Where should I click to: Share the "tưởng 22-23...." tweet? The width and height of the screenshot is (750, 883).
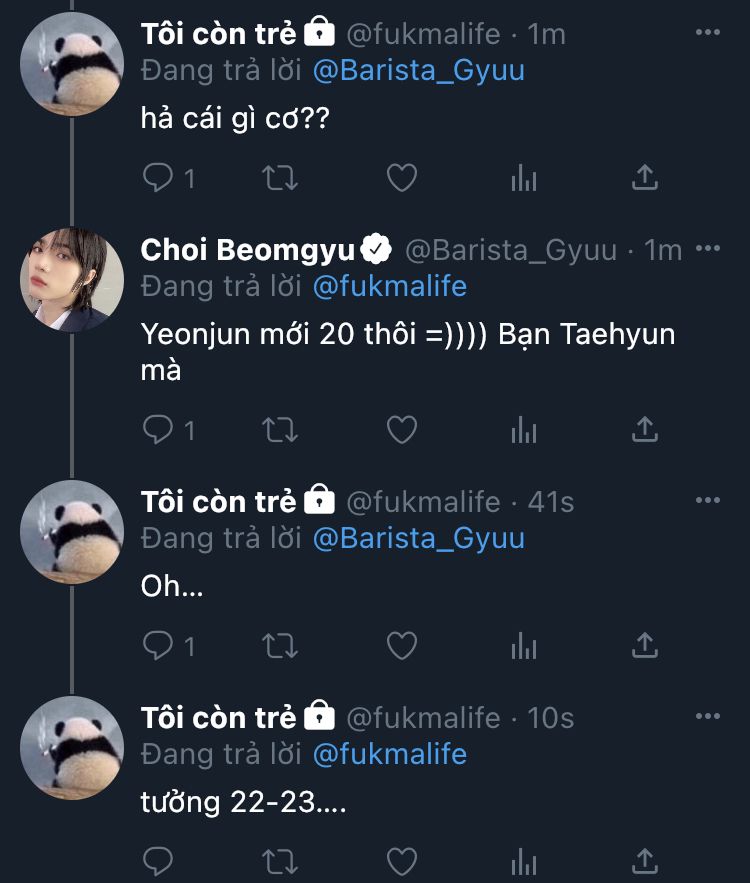point(646,862)
